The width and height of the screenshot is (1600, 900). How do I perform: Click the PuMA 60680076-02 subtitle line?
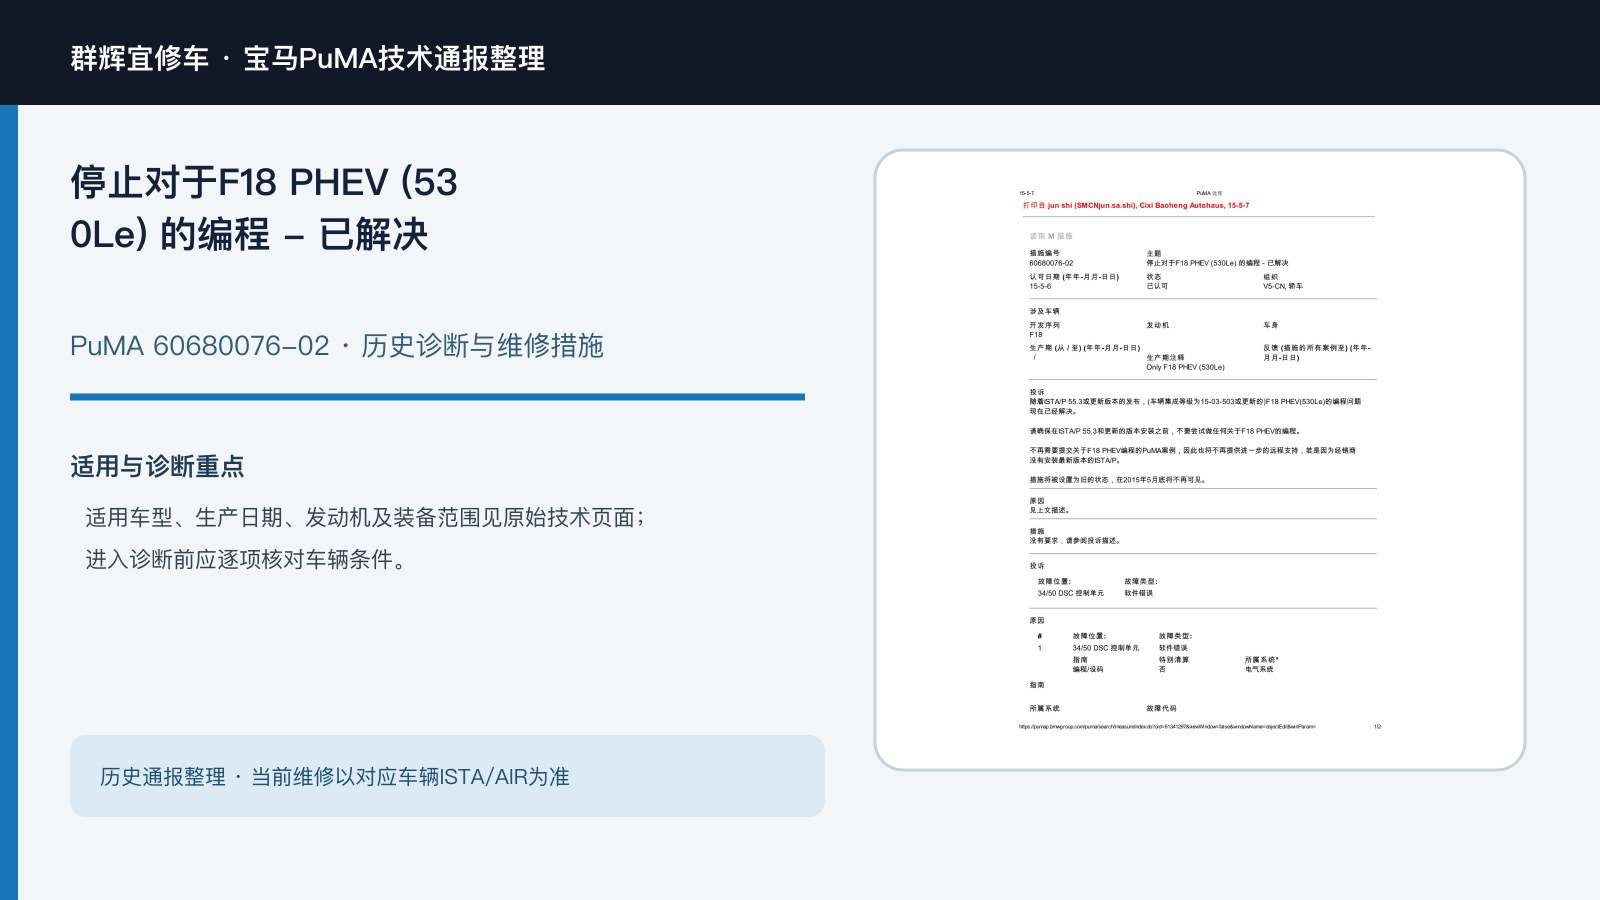(x=337, y=346)
